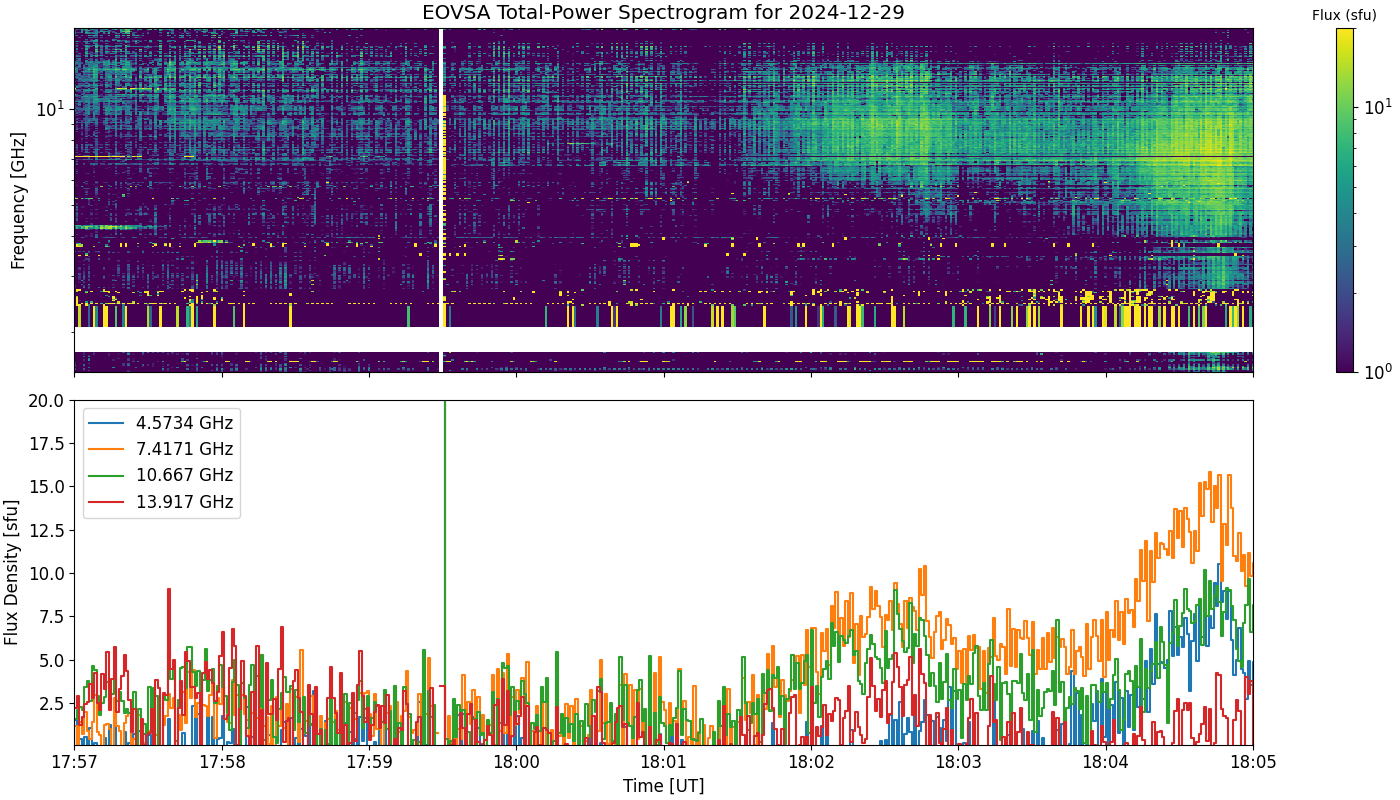Click the Flux (sfu) colorbar label
Viewport: 1400px width, 800px height.
tap(1344, 14)
